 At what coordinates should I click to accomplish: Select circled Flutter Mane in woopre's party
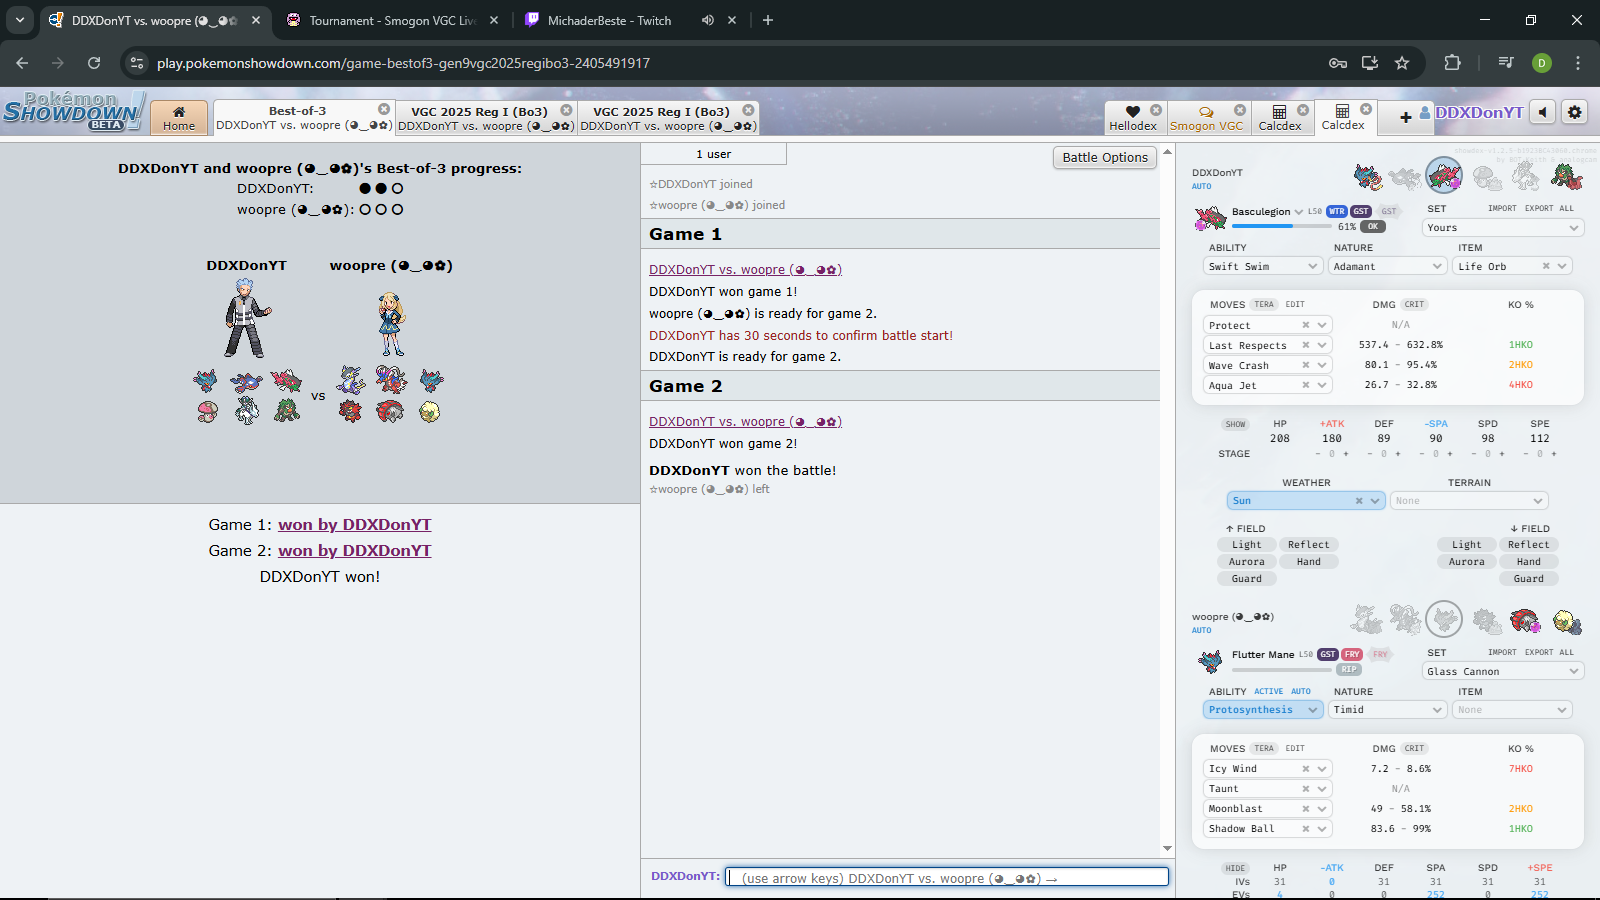pyautogui.click(x=1444, y=620)
